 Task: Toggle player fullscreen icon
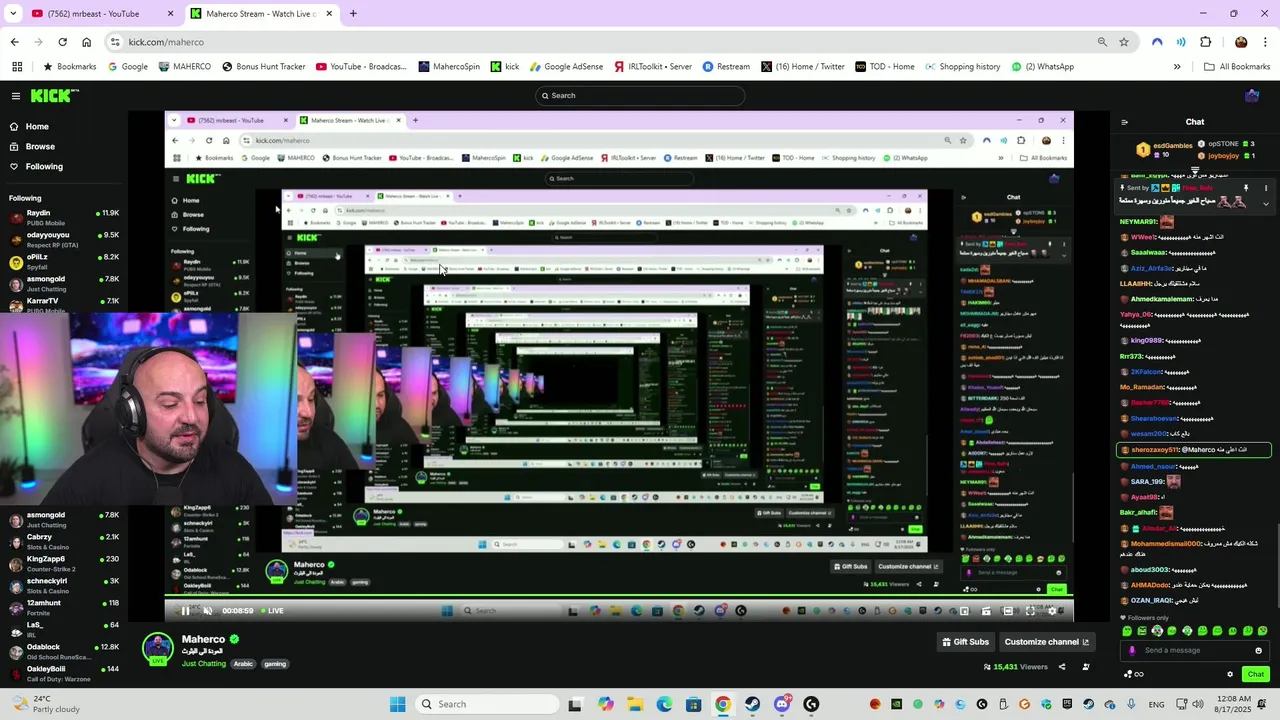1030,611
